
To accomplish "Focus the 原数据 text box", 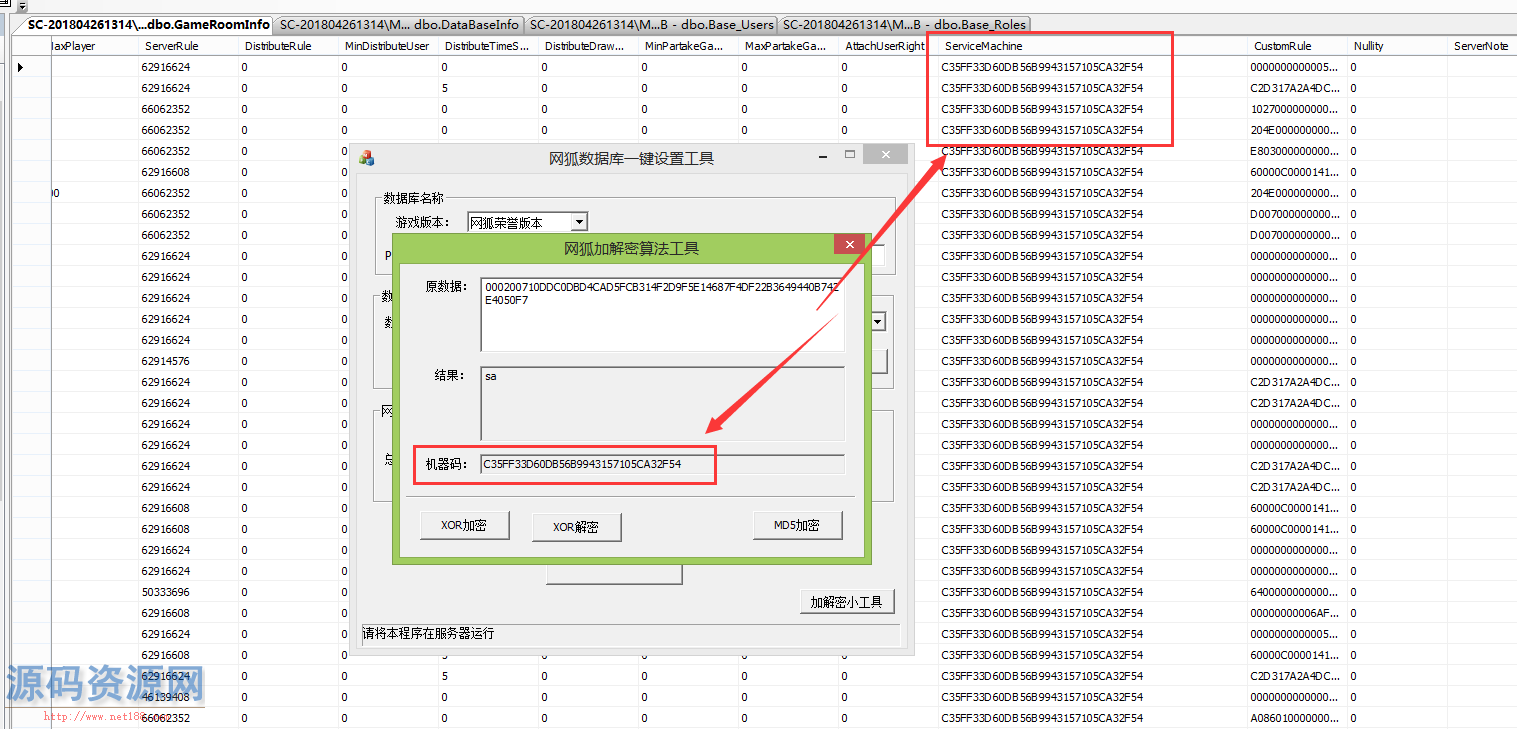I will point(661,314).
